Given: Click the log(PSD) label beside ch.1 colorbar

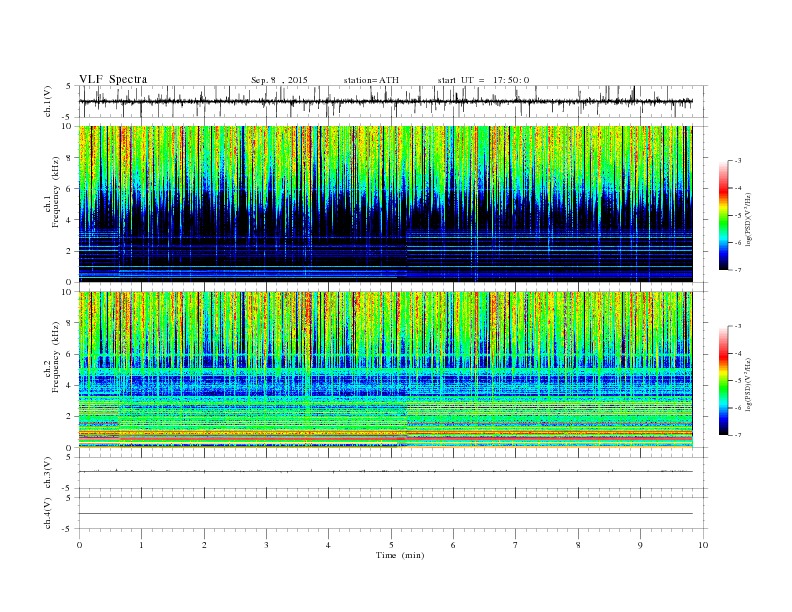Looking at the screenshot, I should pyautogui.click(x=748, y=220).
